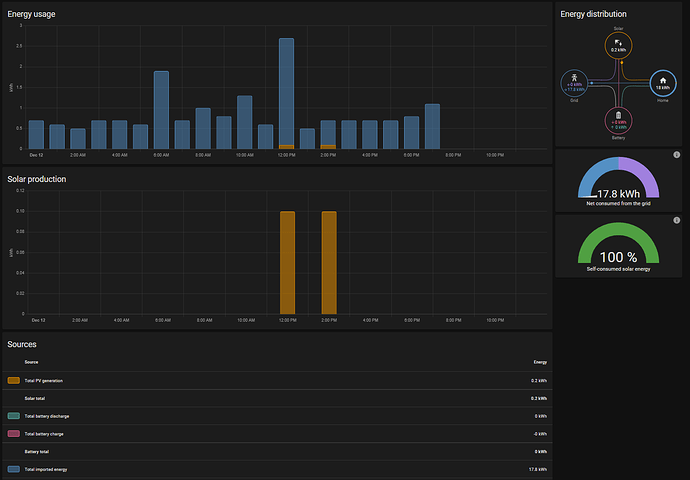This screenshot has width=690, height=480.
Task: Click the "Solar total" row label
Action: coord(35,399)
